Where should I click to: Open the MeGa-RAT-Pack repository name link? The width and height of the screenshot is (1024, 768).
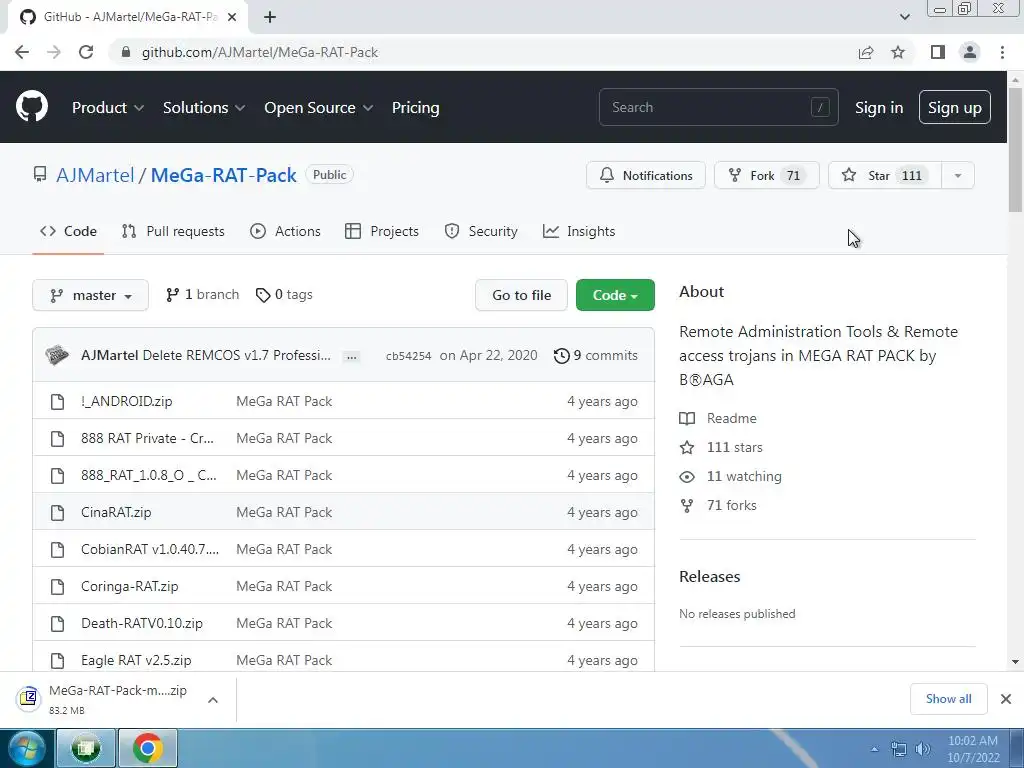point(223,175)
